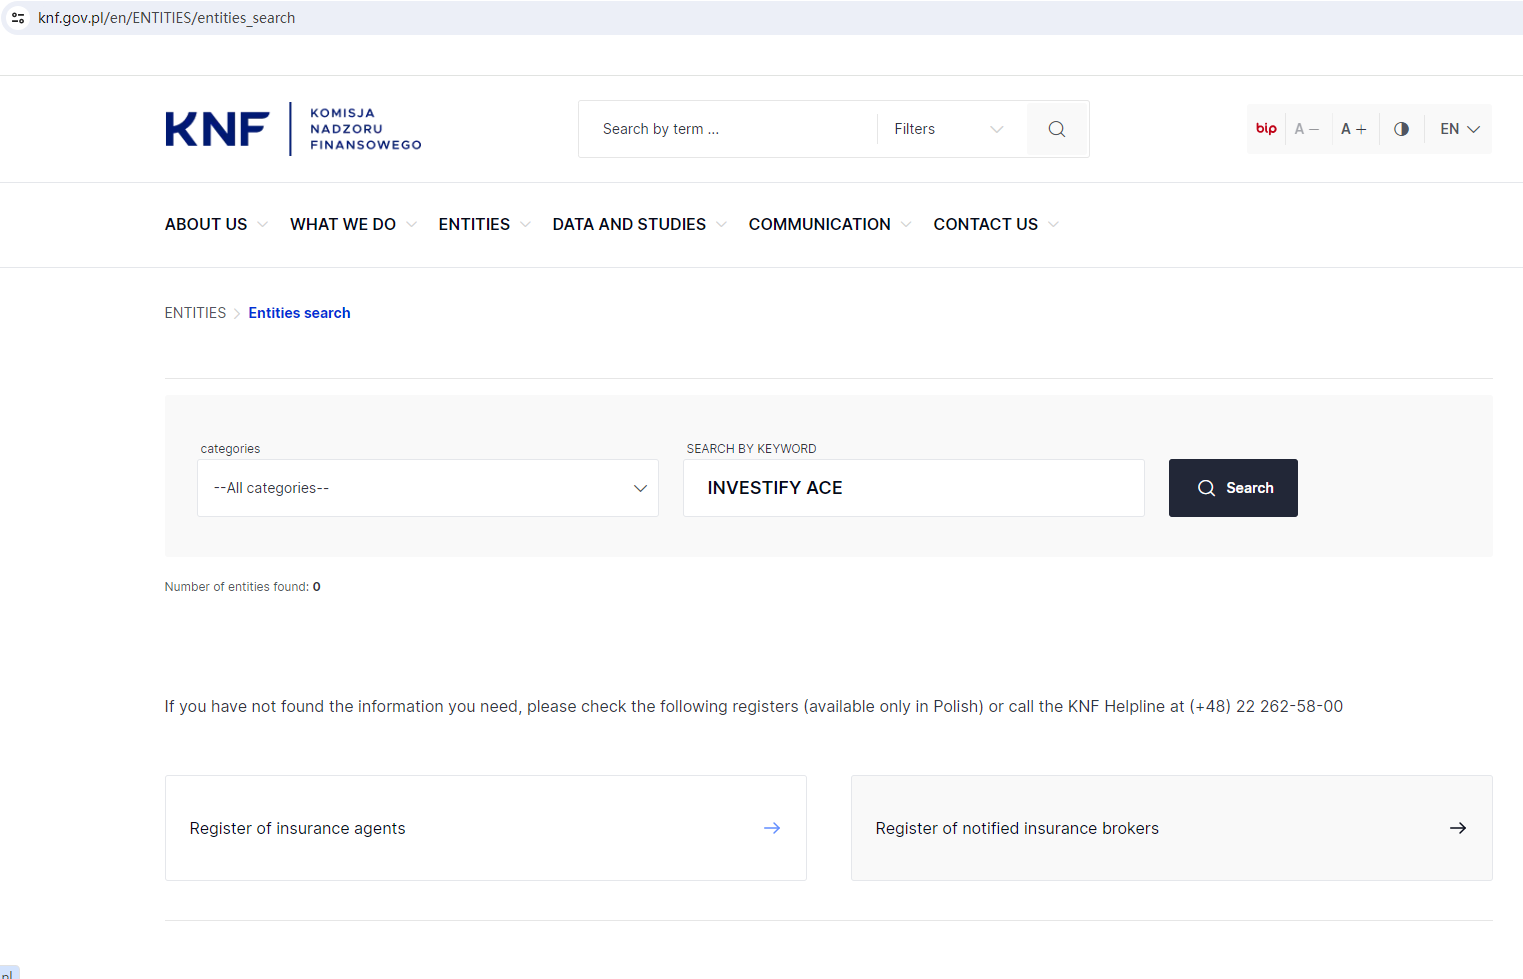Click the keyword field containing INVESTIFY ACE
1523x979 pixels.
click(913, 488)
